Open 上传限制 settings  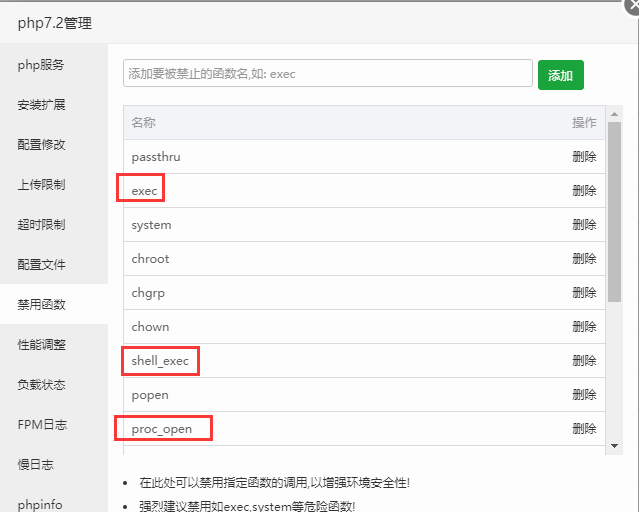click(54, 184)
